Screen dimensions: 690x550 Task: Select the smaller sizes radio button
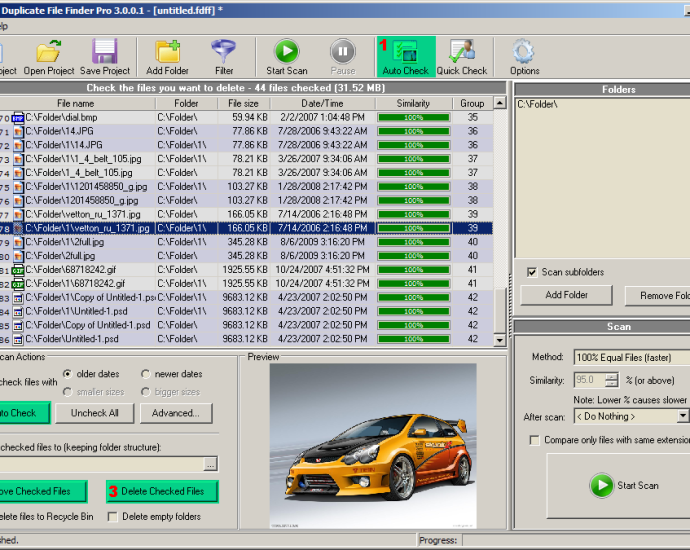pyautogui.click(x=67, y=392)
